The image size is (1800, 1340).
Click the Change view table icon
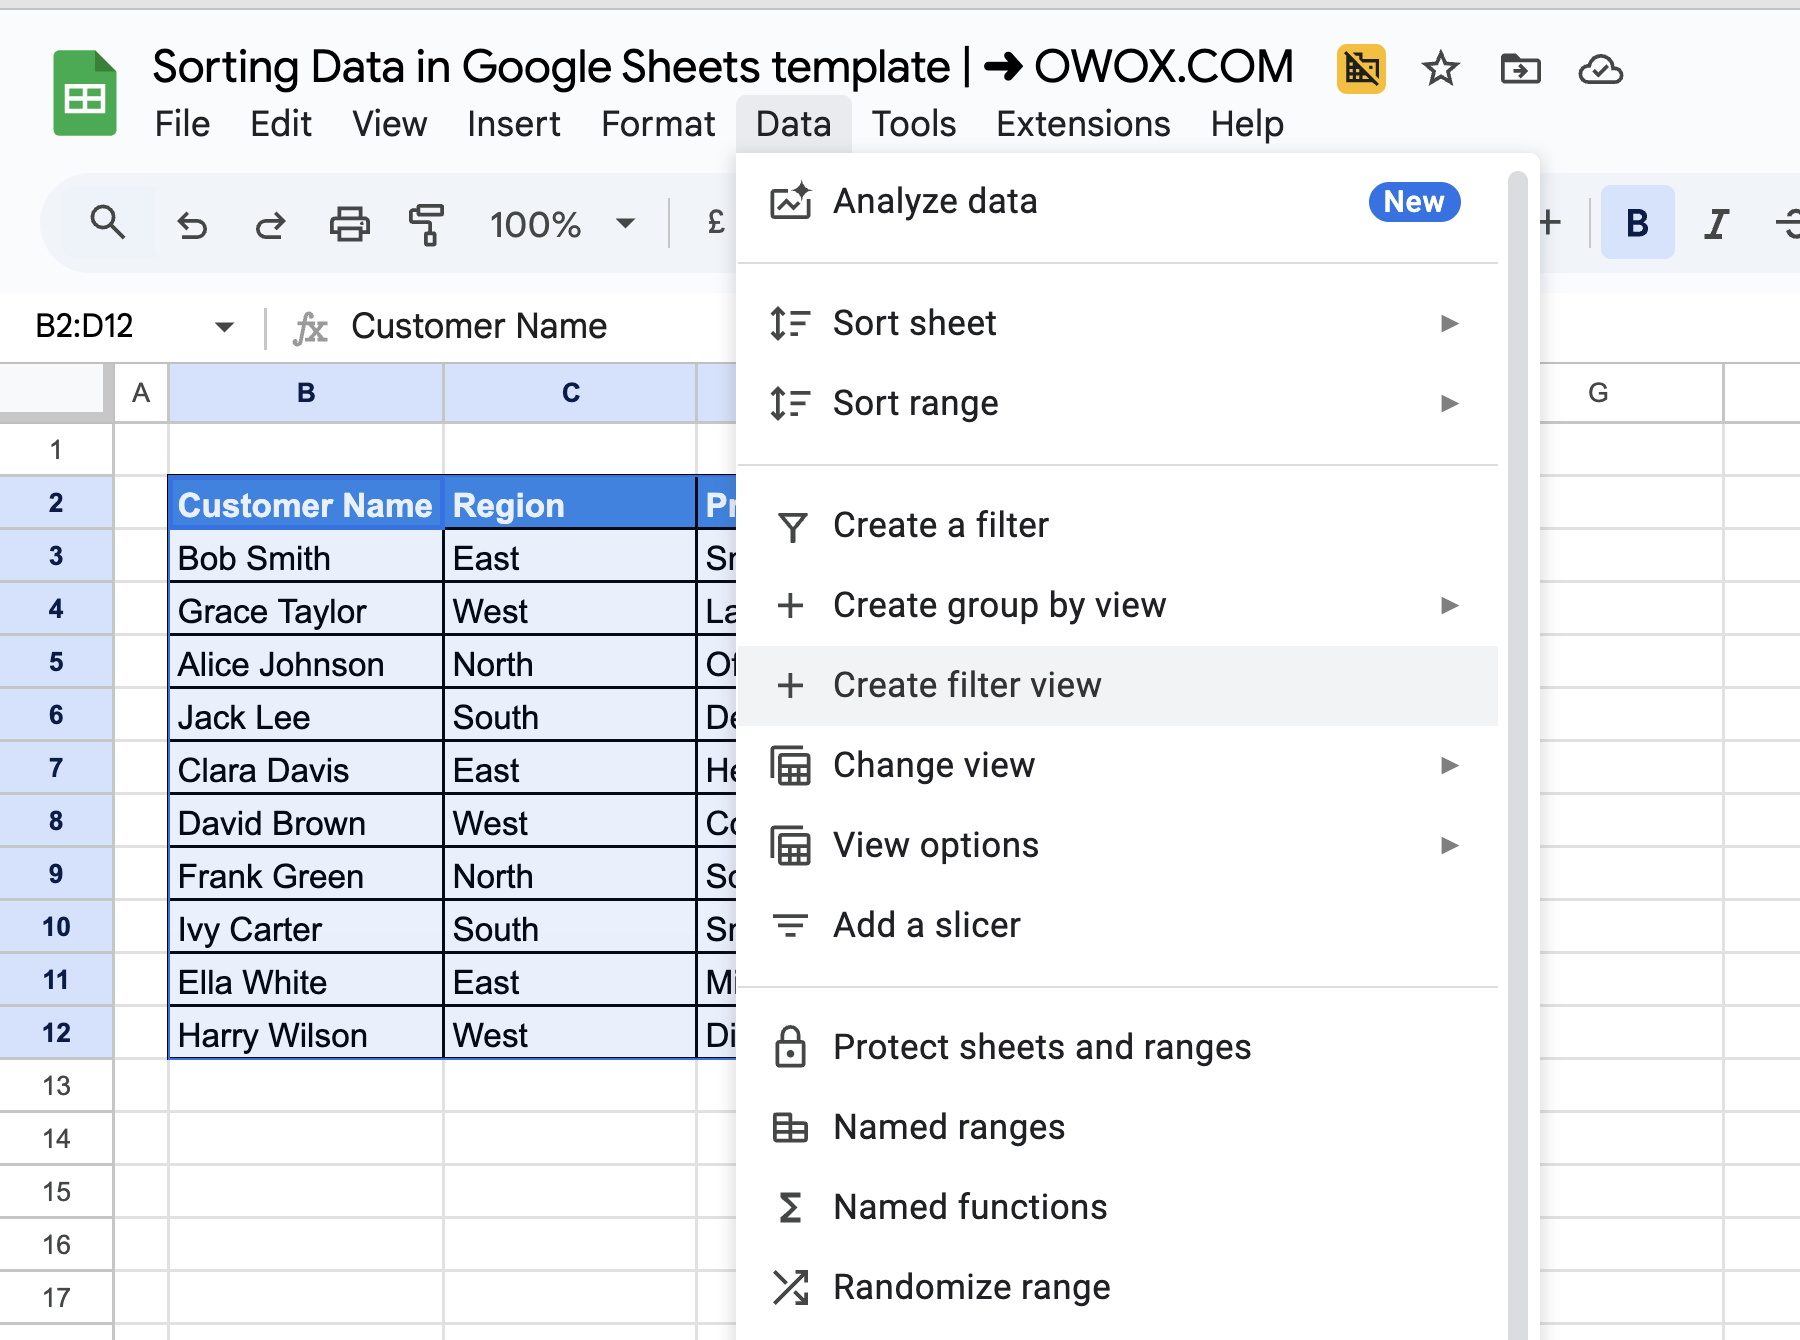tap(790, 766)
